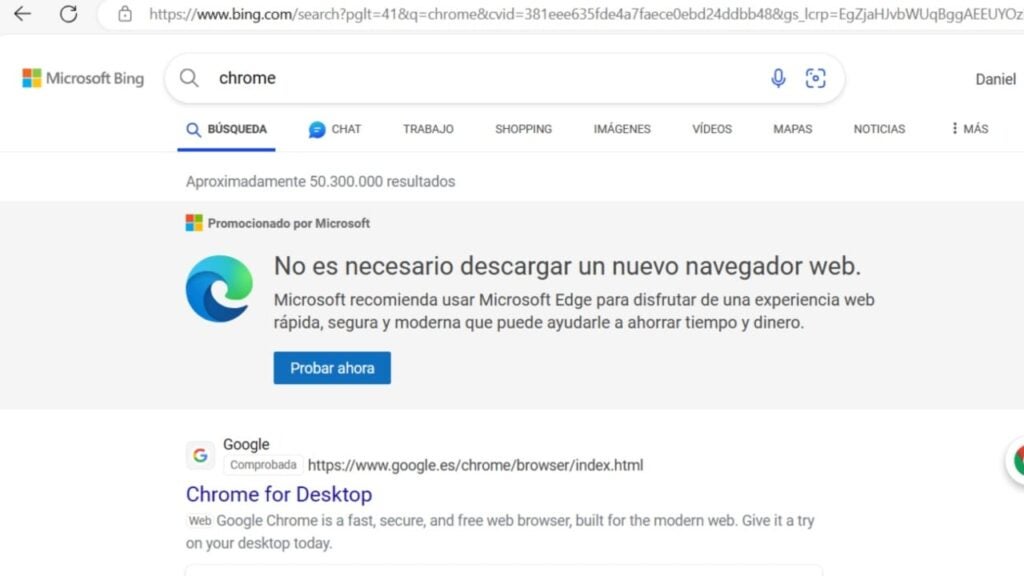Click the site lock icon in address bar
The width and height of the screenshot is (1024, 576).
click(125, 14)
